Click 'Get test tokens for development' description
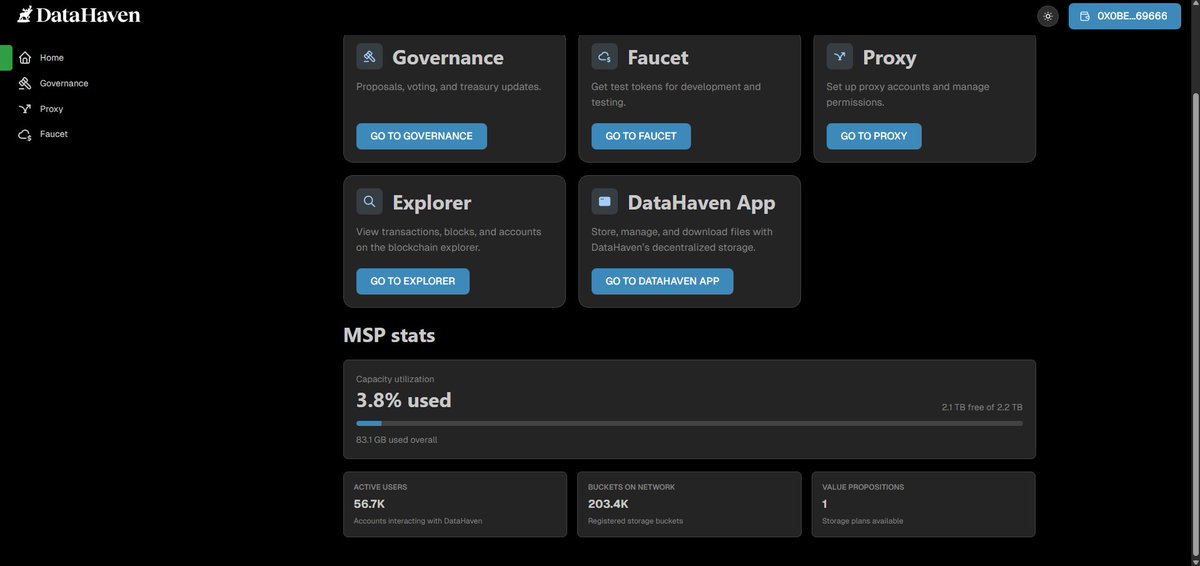The height and width of the screenshot is (566, 1200). pos(676,94)
